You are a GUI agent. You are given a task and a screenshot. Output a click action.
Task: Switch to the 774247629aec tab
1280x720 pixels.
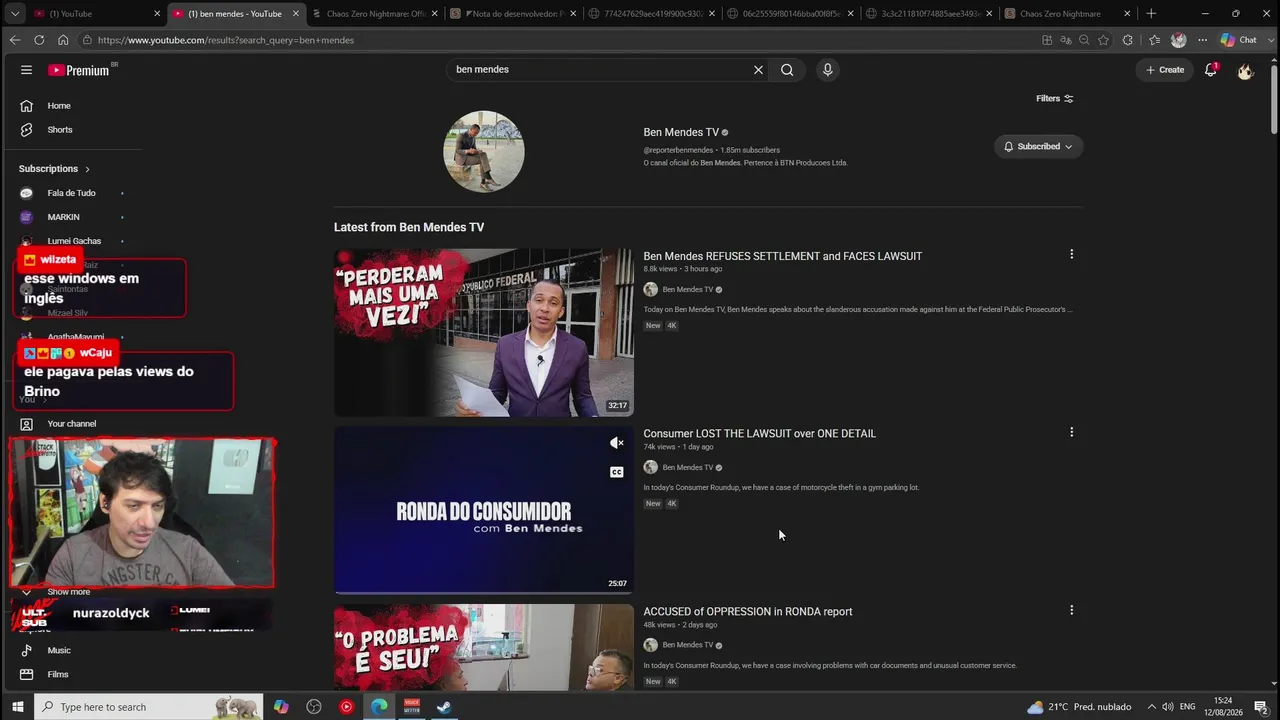tap(651, 14)
